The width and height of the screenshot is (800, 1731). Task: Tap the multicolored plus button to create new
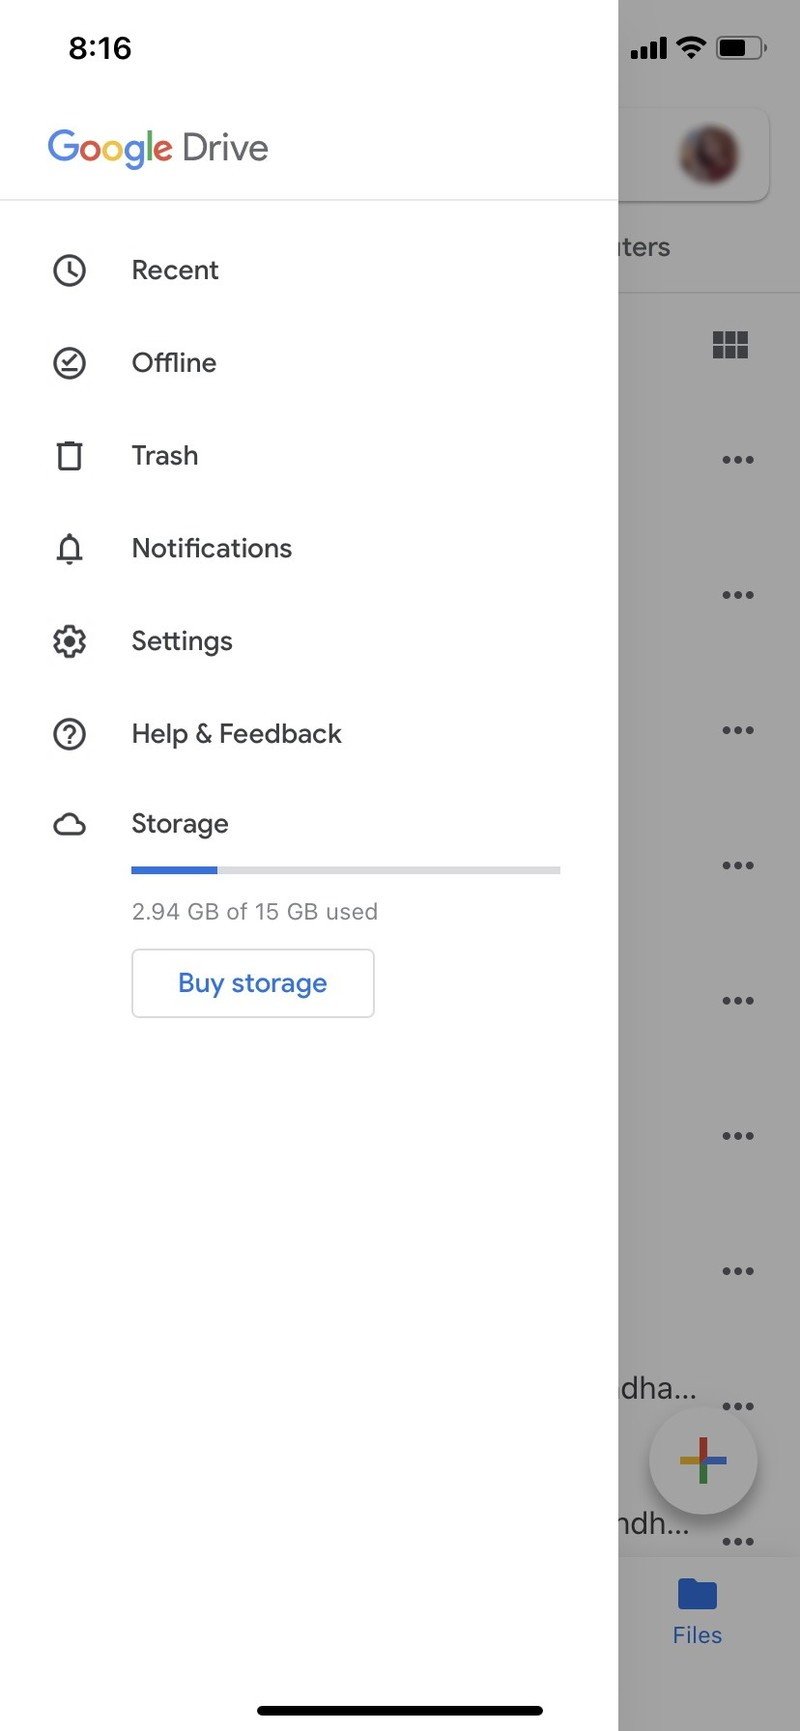[x=703, y=1459]
